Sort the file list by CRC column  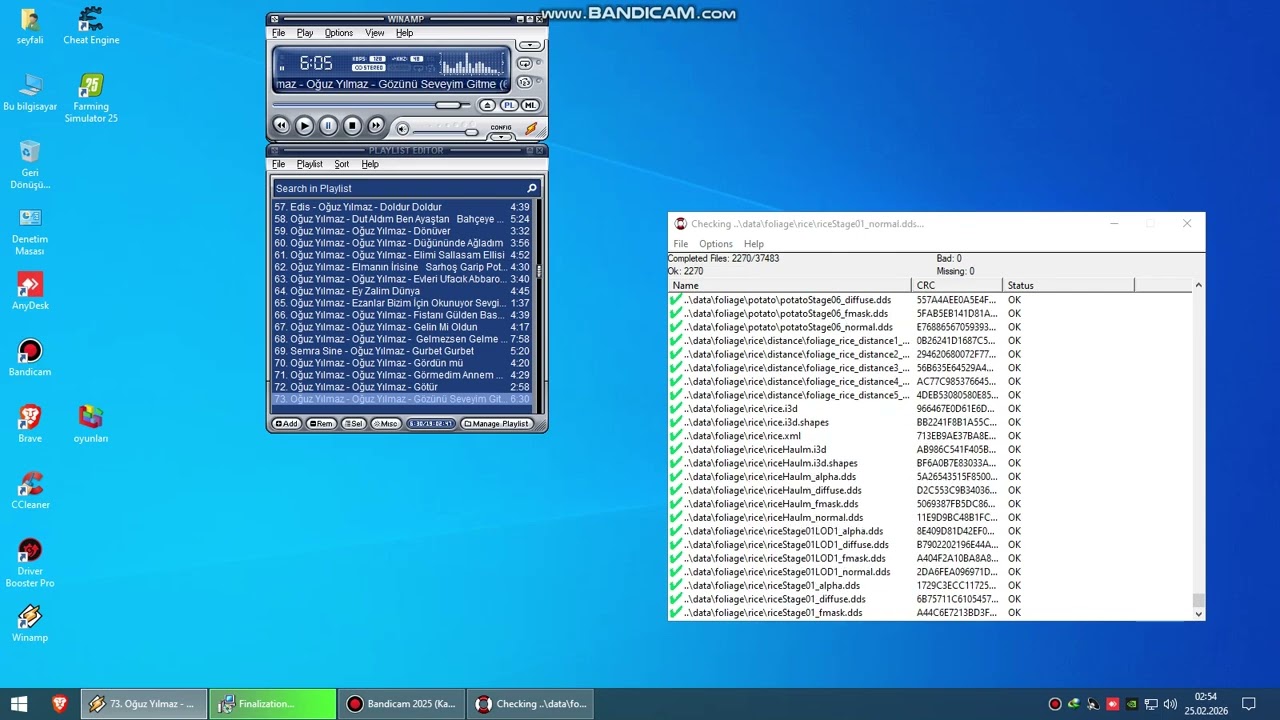[x=956, y=285]
